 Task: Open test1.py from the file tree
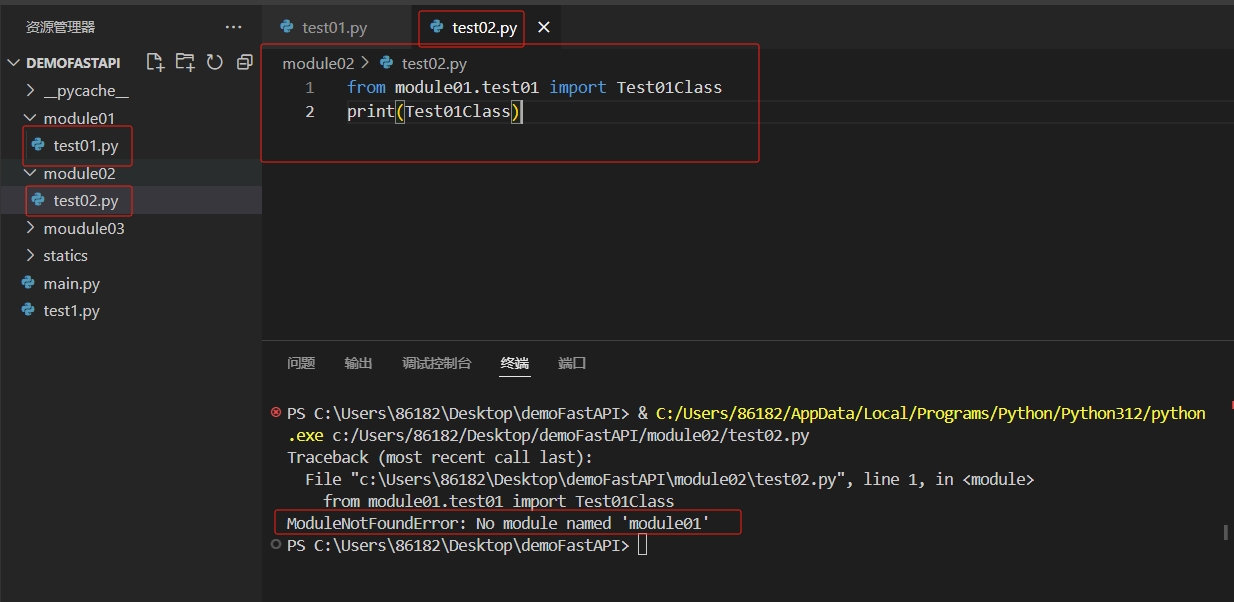coord(71,310)
